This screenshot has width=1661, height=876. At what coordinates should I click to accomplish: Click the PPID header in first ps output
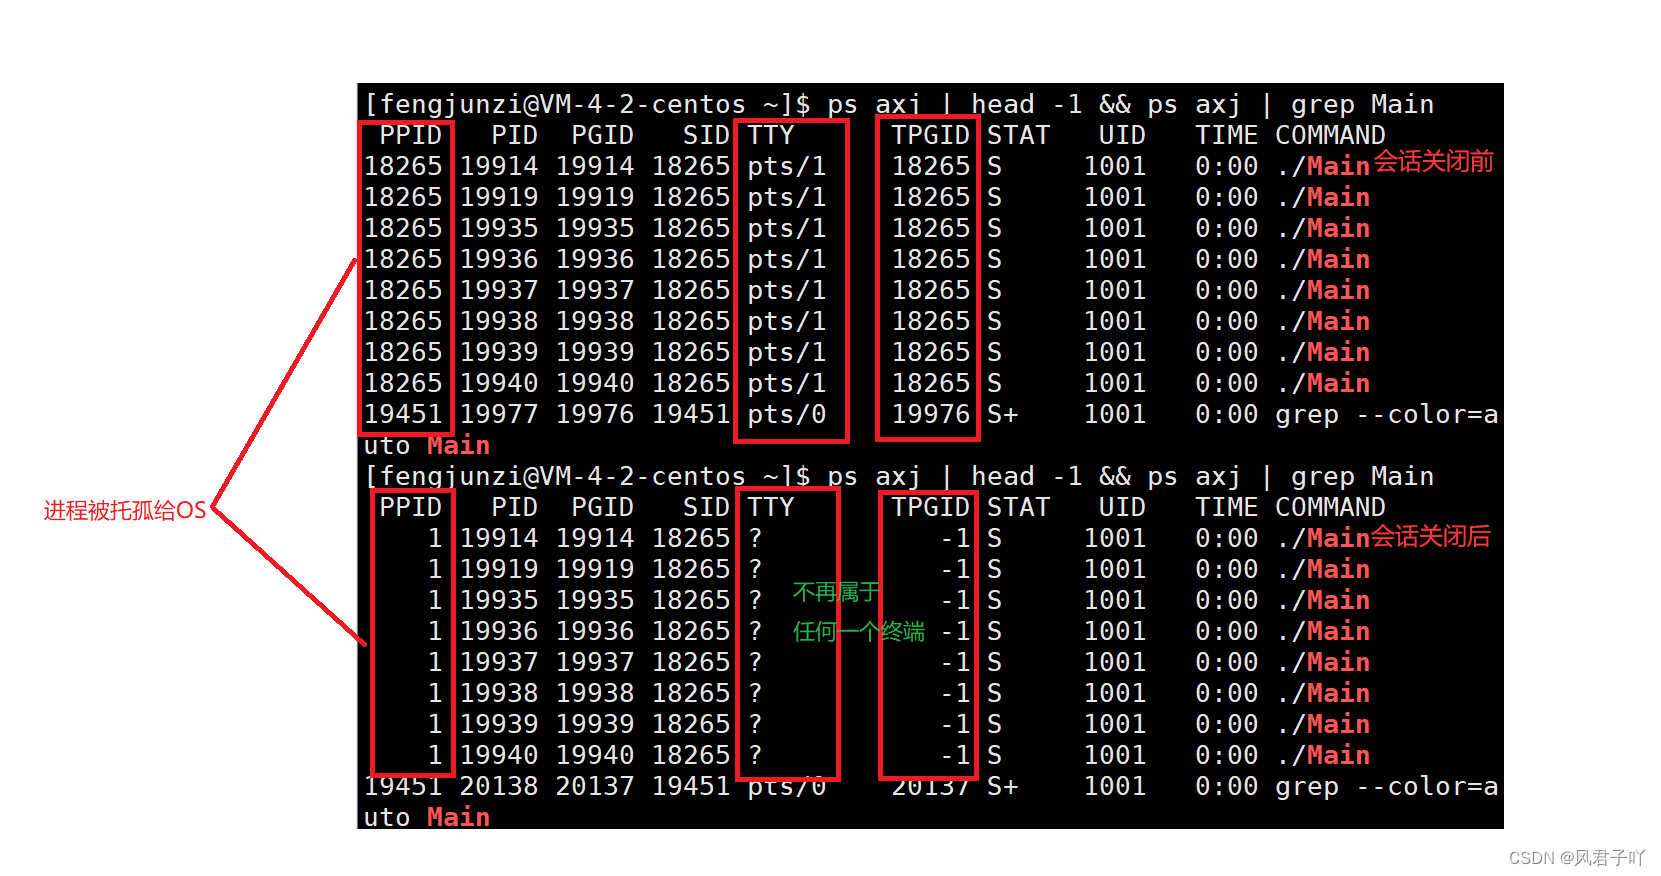pos(410,135)
